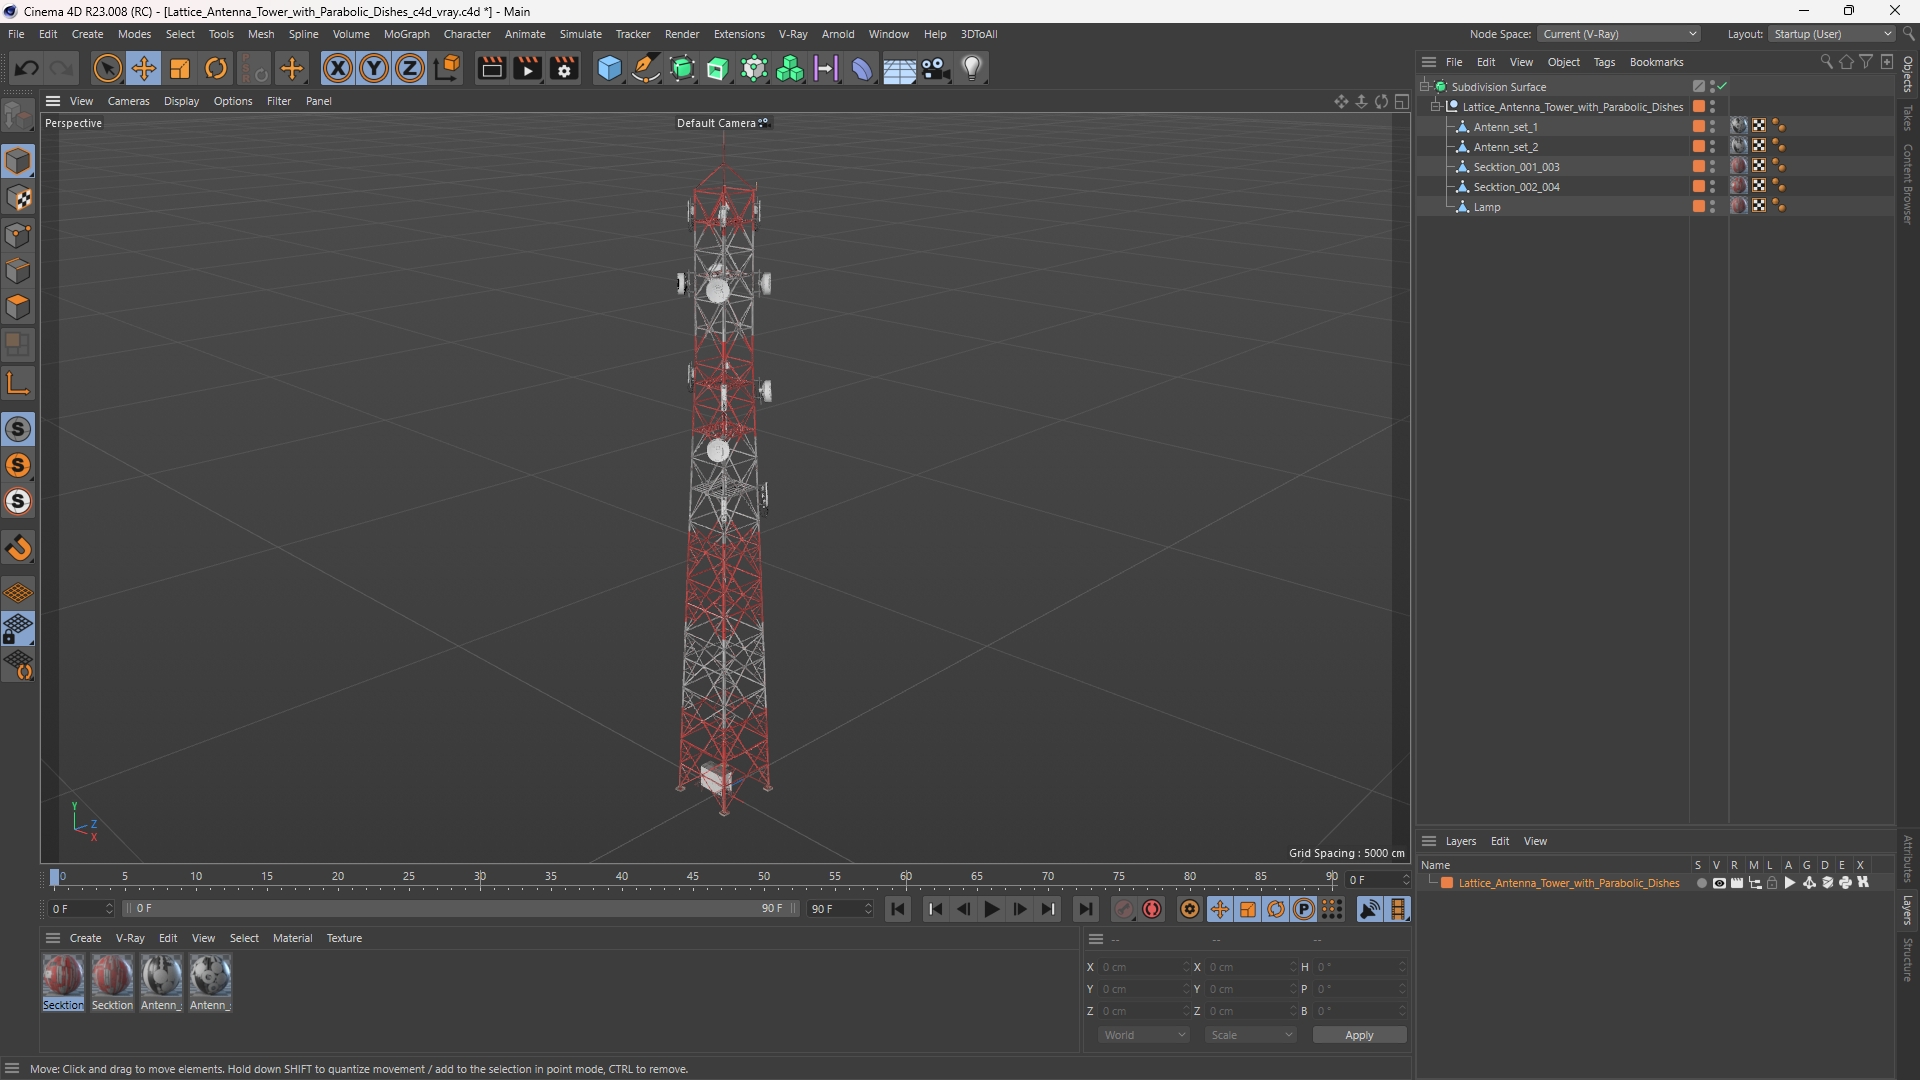Image resolution: width=1920 pixels, height=1080 pixels.
Task: Go to the end of animation
Action: tap(1085, 909)
